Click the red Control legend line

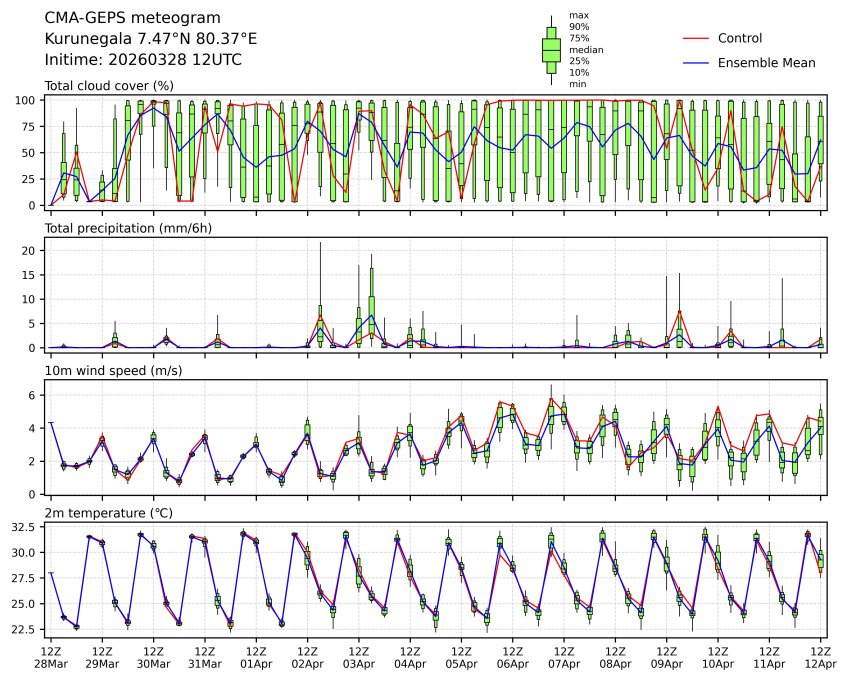(696, 38)
